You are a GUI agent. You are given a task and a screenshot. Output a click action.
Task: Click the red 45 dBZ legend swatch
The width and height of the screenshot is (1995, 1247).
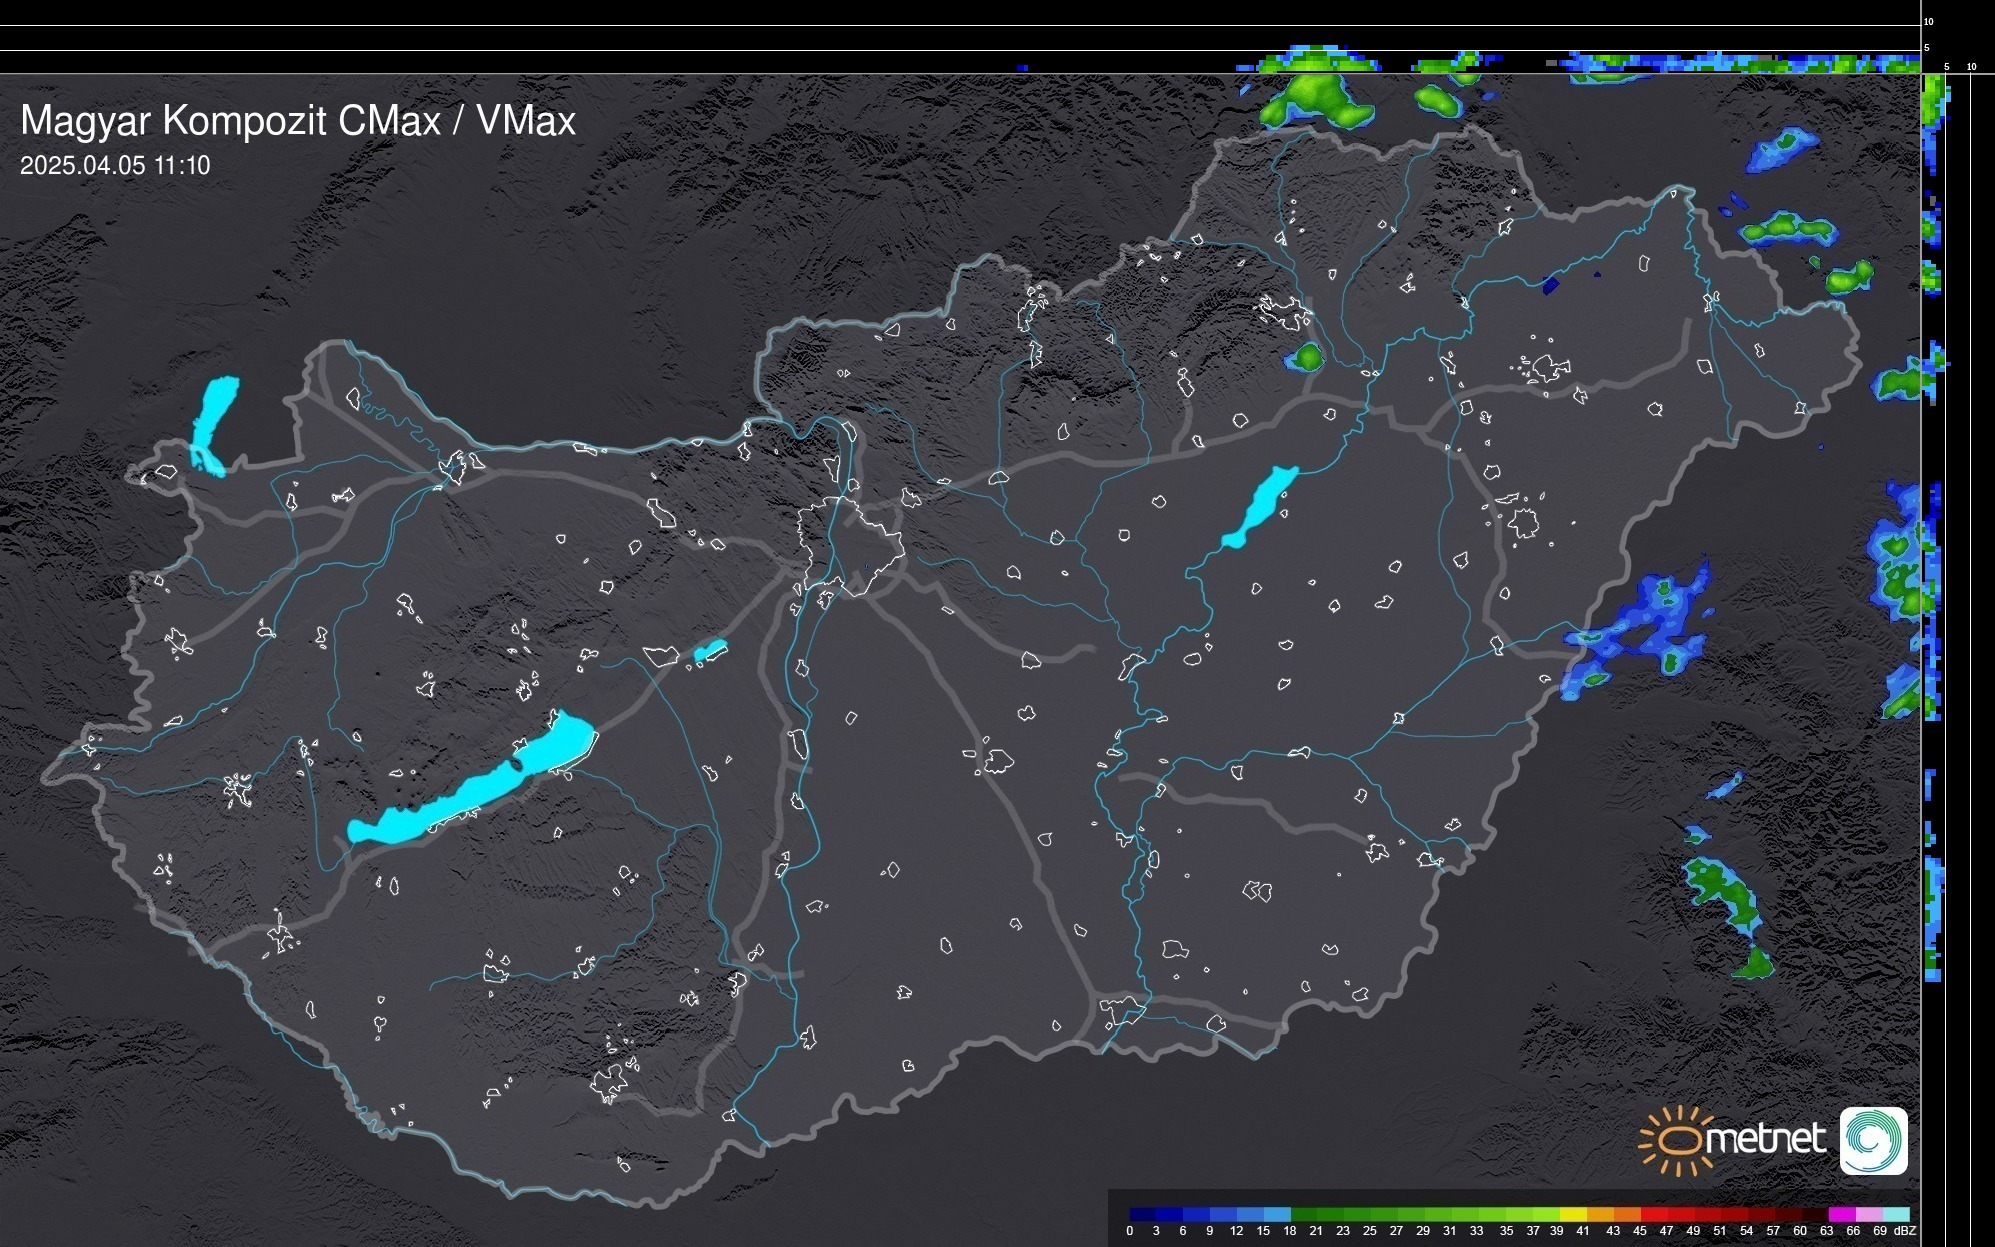coord(1653,1214)
